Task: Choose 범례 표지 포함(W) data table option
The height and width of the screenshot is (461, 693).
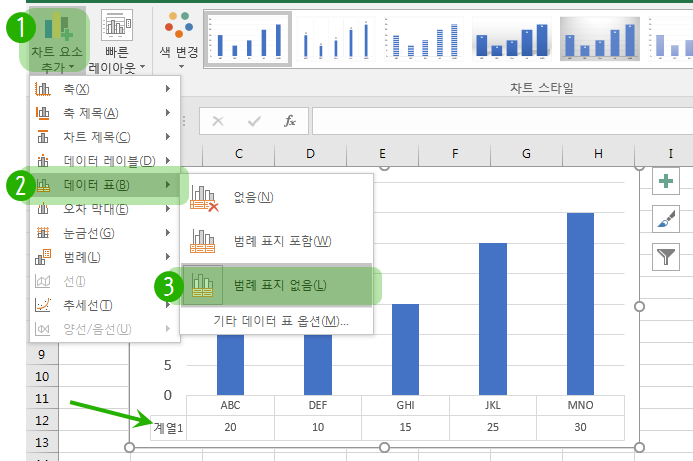Action: [x=277, y=241]
